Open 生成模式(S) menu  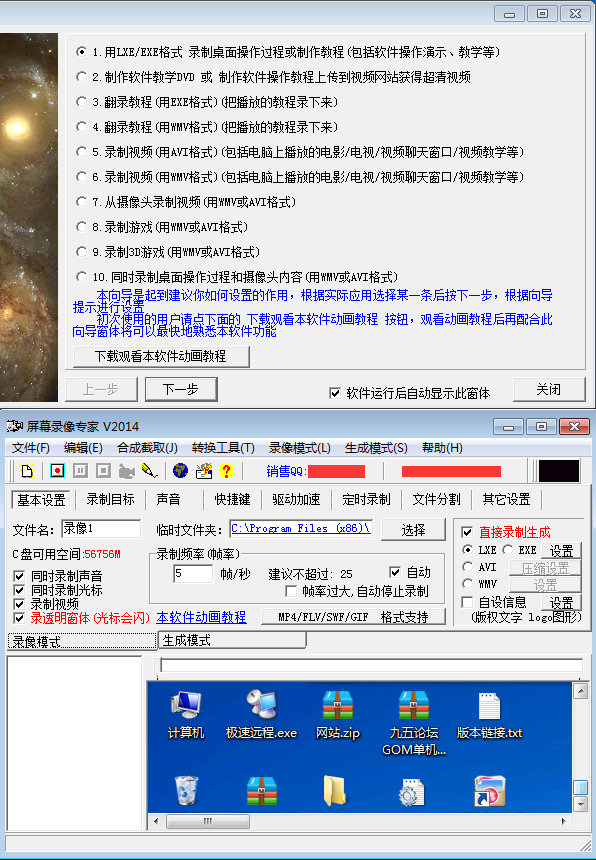click(376, 448)
